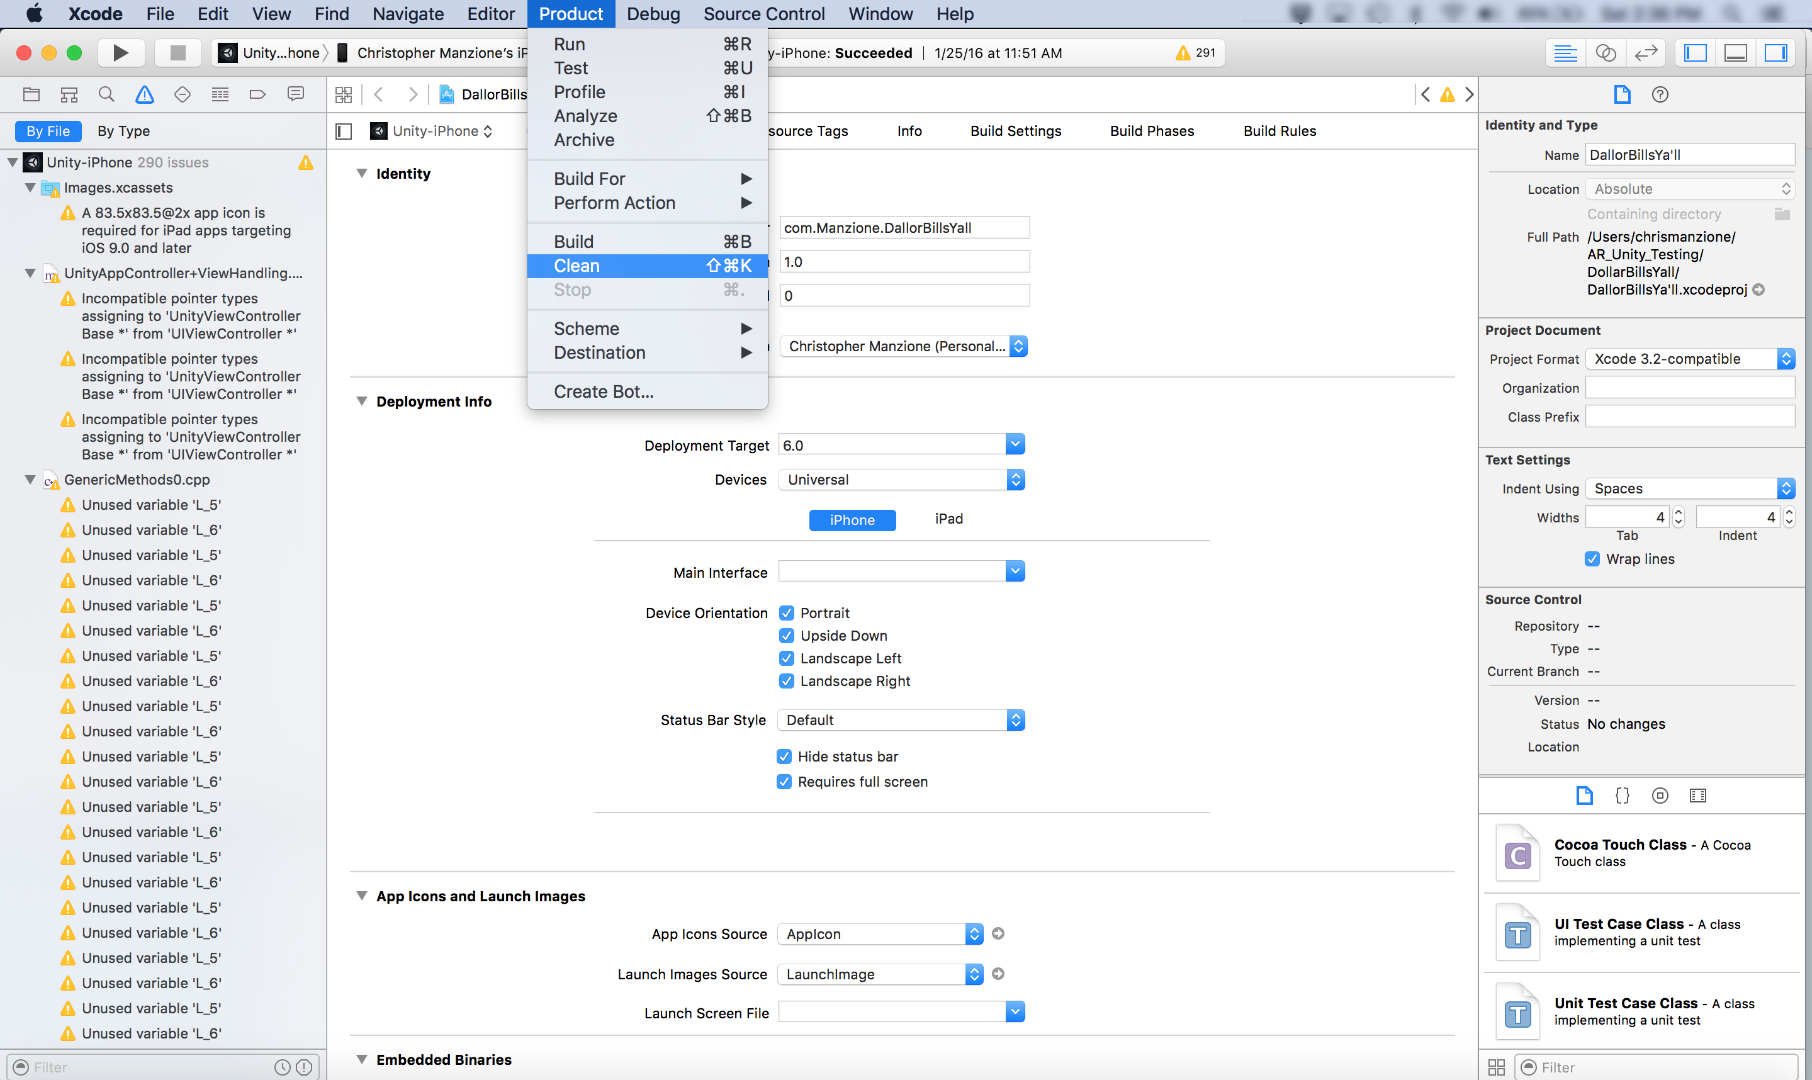Open the Project navigator folder icon

(31, 94)
